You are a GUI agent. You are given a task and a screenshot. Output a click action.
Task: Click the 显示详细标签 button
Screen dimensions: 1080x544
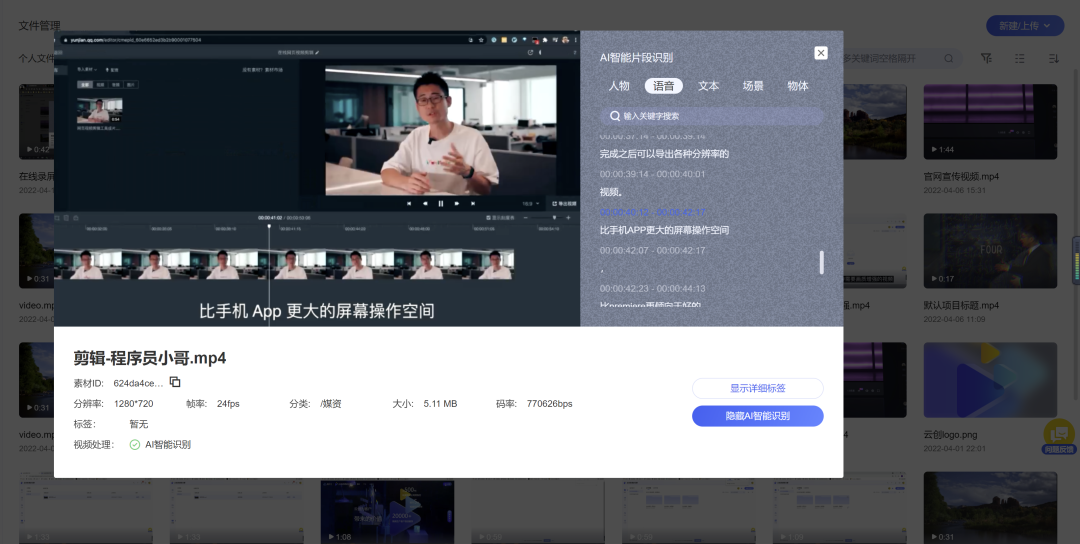click(757, 388)
